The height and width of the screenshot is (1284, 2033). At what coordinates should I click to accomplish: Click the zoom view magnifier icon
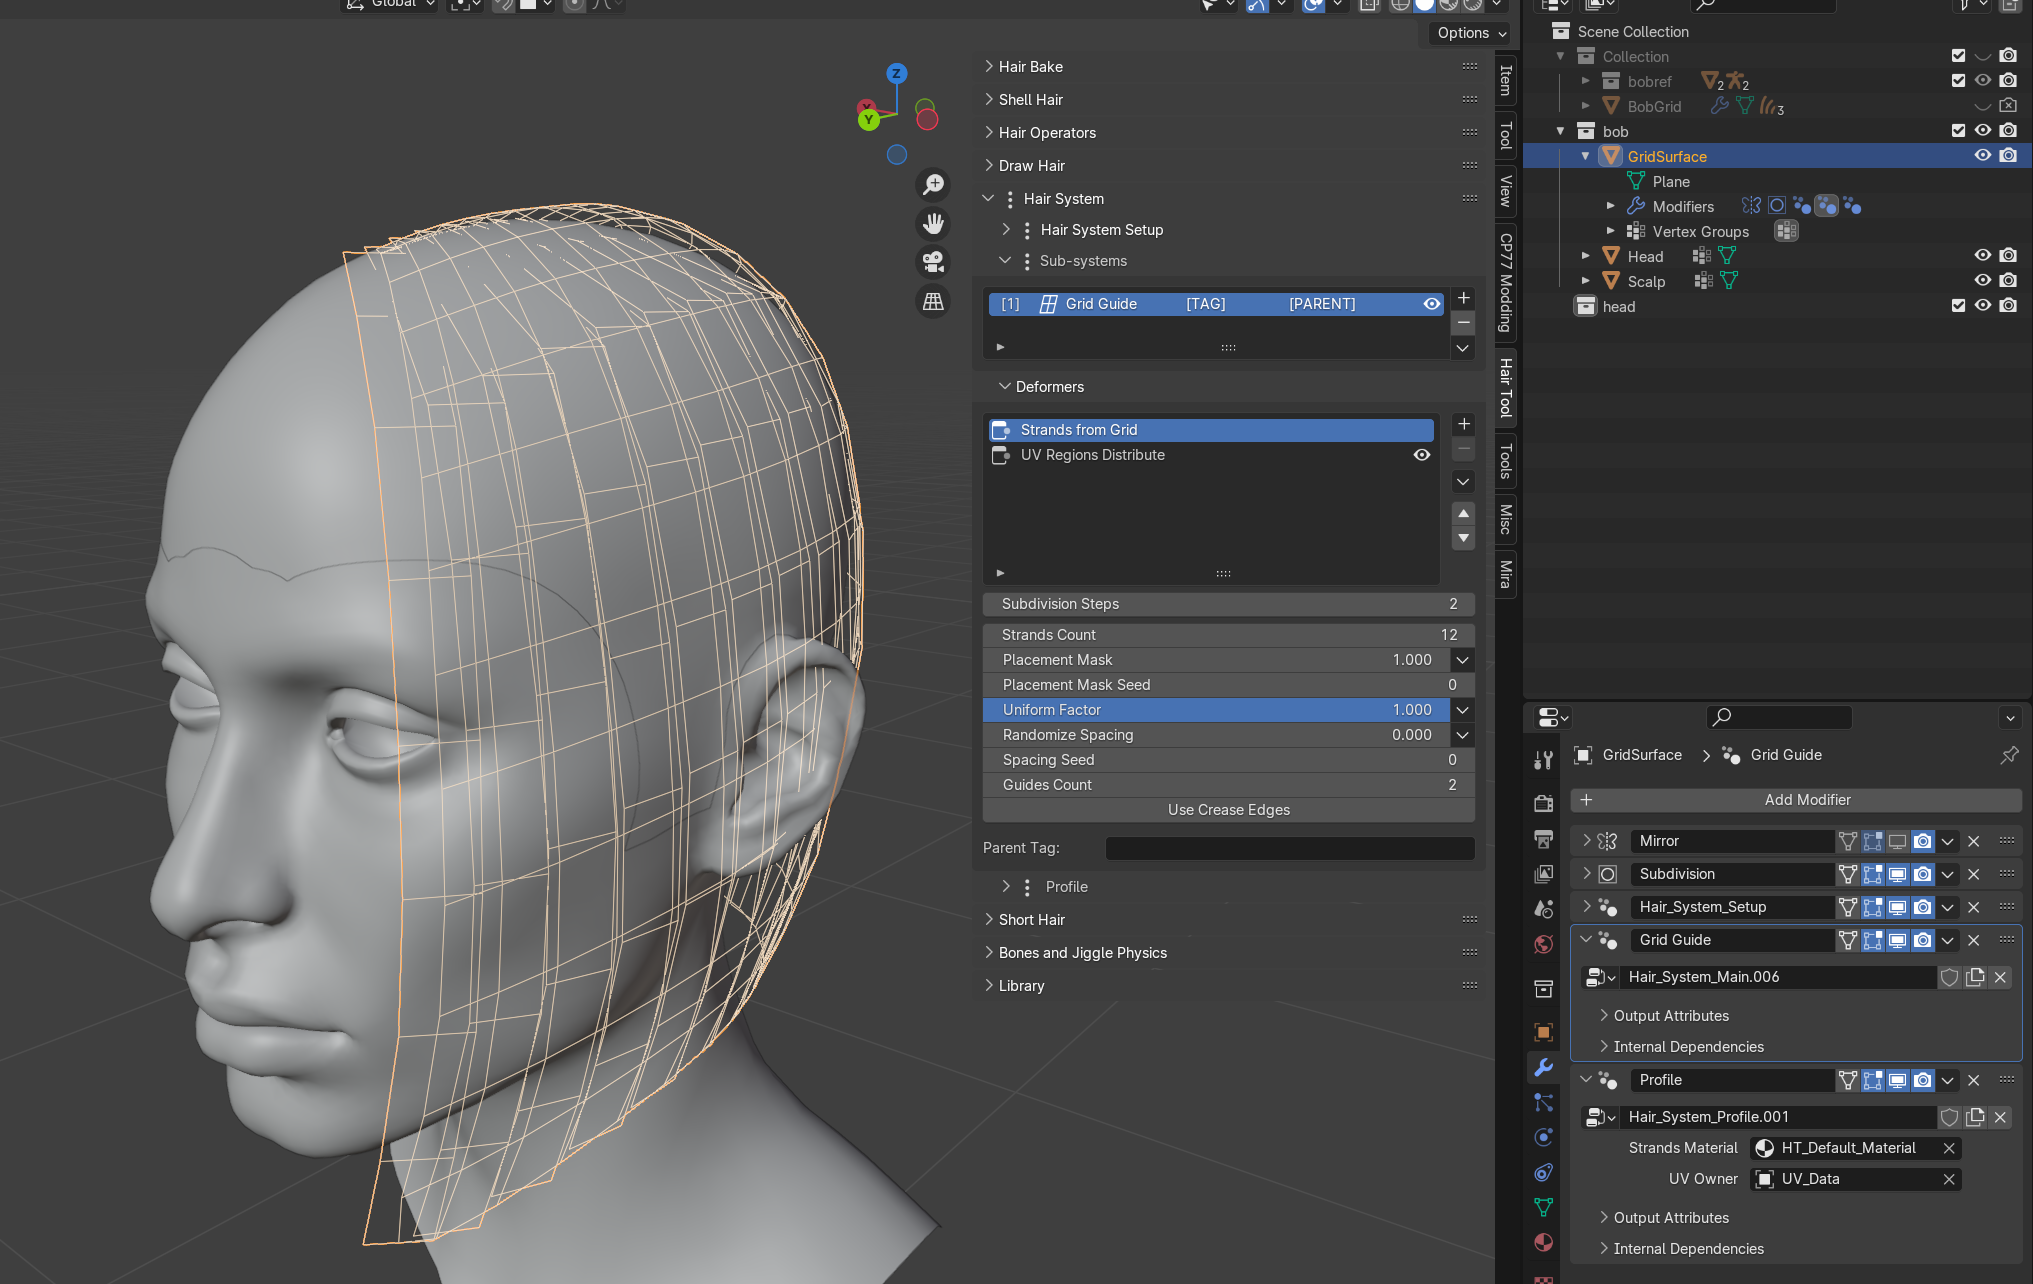tap(933, 185)
